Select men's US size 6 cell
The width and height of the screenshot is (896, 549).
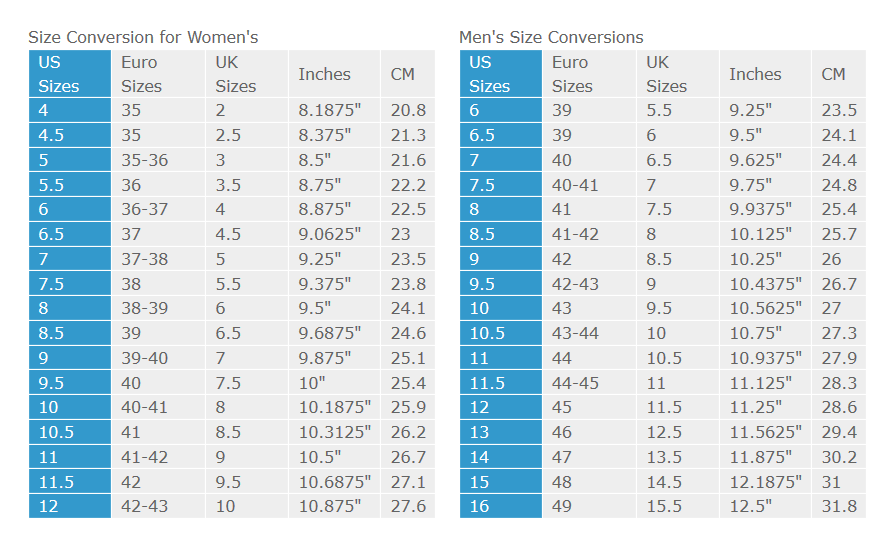pyautogui.click(x=500, y=111)
